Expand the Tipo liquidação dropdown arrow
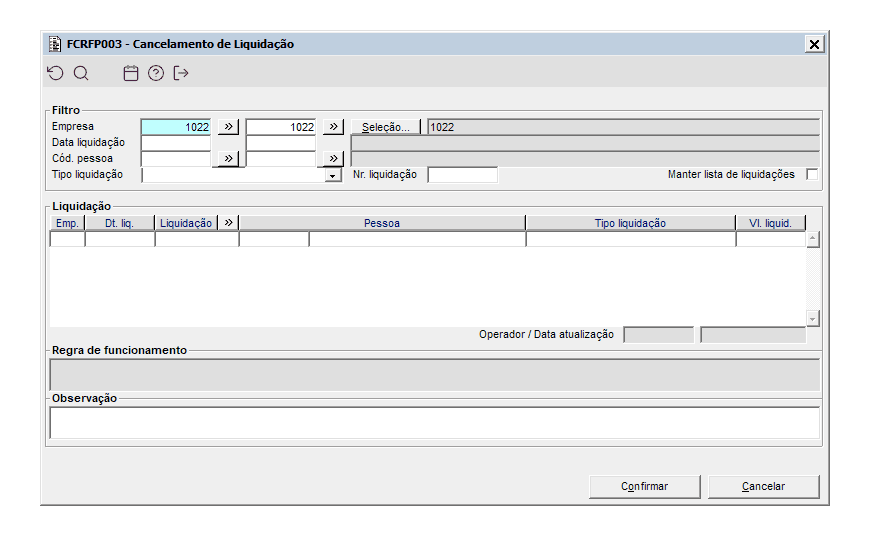The image size is (881, 558). pos(333,175)
